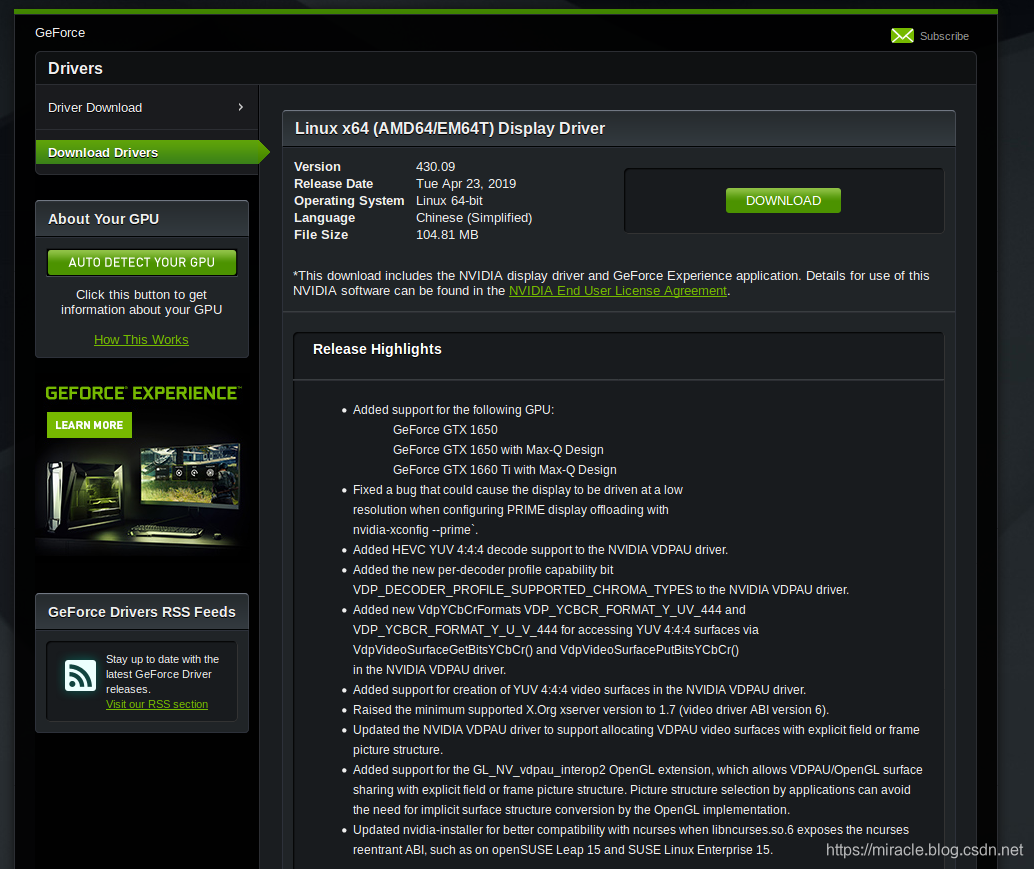The image size is (1034, 869).
Task: Open the How This Works link
Action: coord(141,340)
